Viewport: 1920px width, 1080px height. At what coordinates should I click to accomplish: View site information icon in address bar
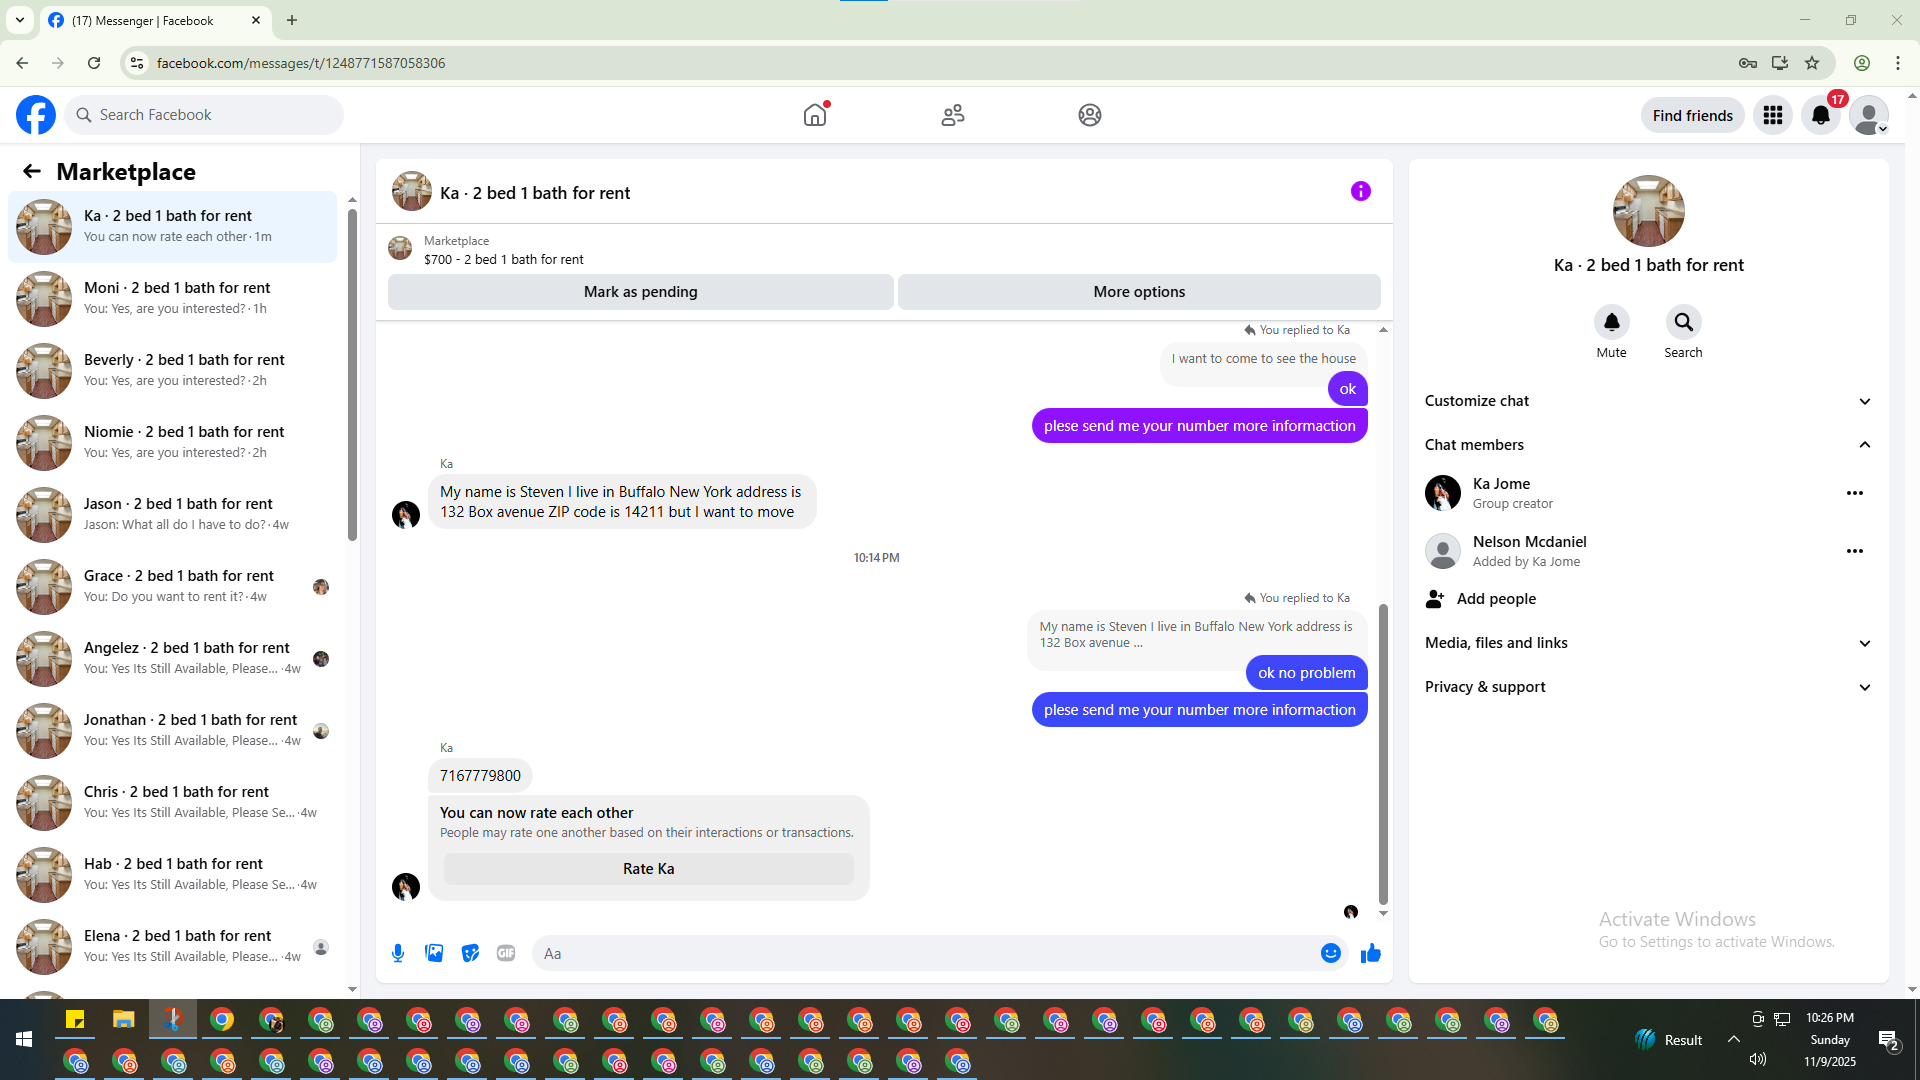pyautogui.click(x=137, y=63)
